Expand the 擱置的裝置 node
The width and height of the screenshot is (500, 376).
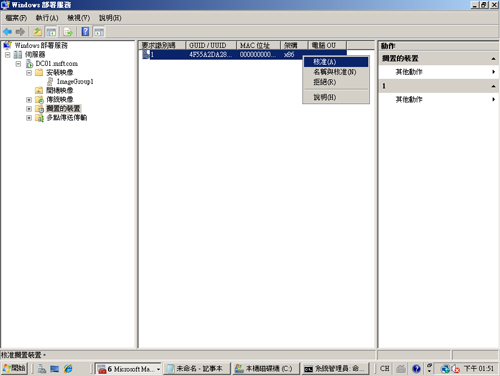coord(29,108)
